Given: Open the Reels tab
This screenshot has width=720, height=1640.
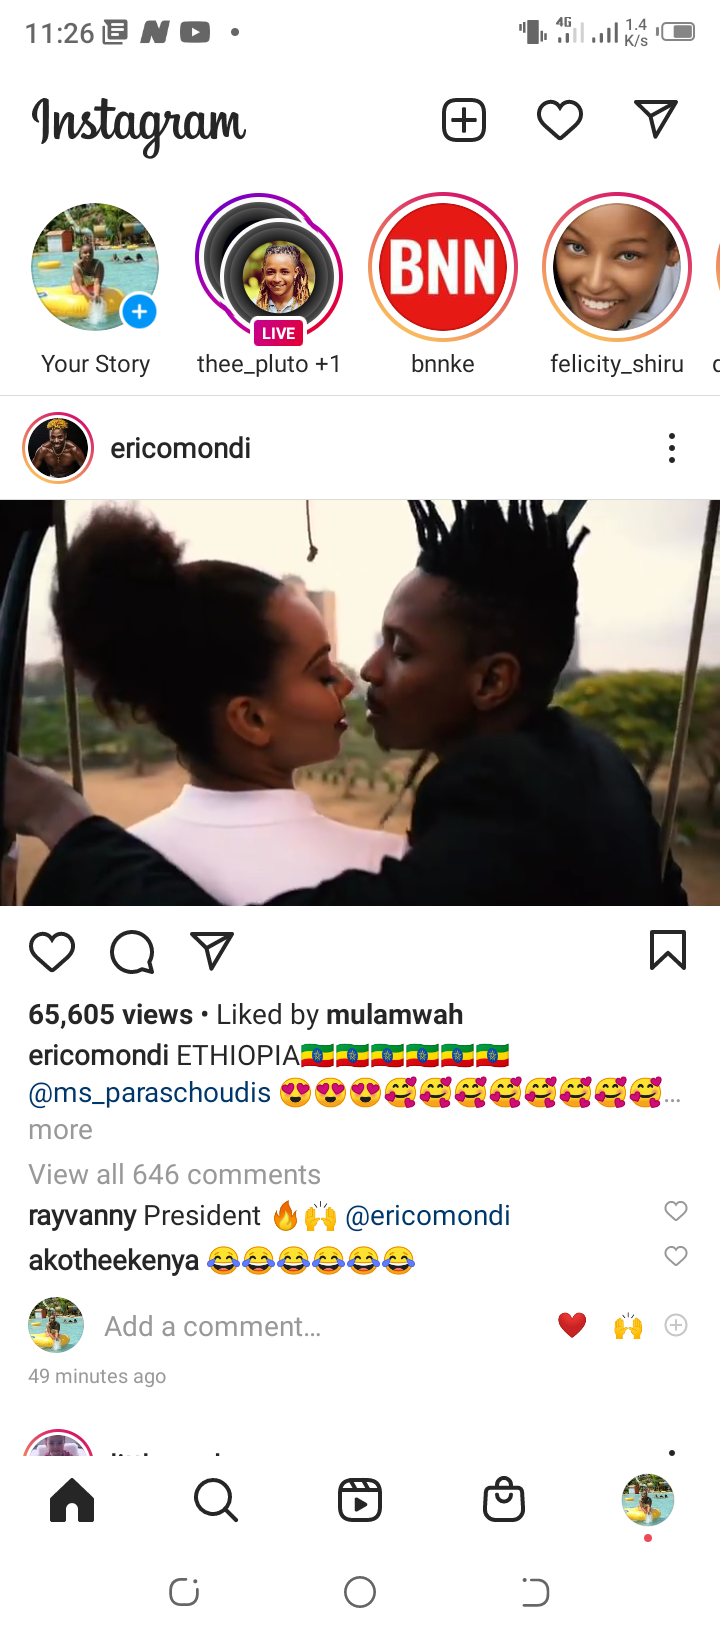Looking at the screenshot, I should [360, 1500].
